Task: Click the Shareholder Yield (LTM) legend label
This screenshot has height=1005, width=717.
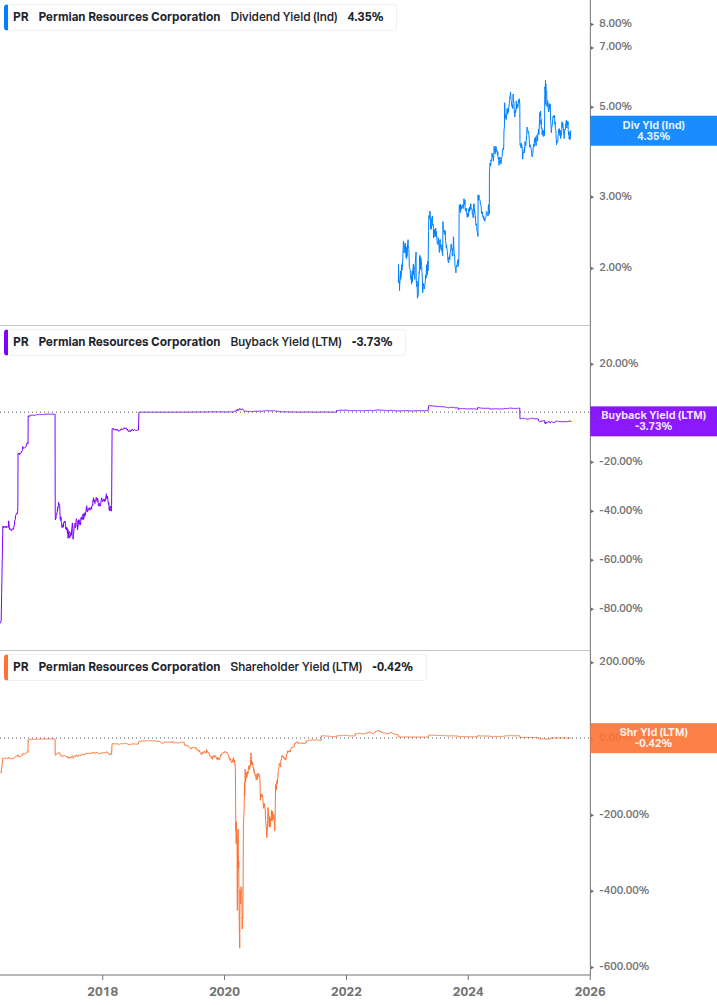Action: coord(296,667)
